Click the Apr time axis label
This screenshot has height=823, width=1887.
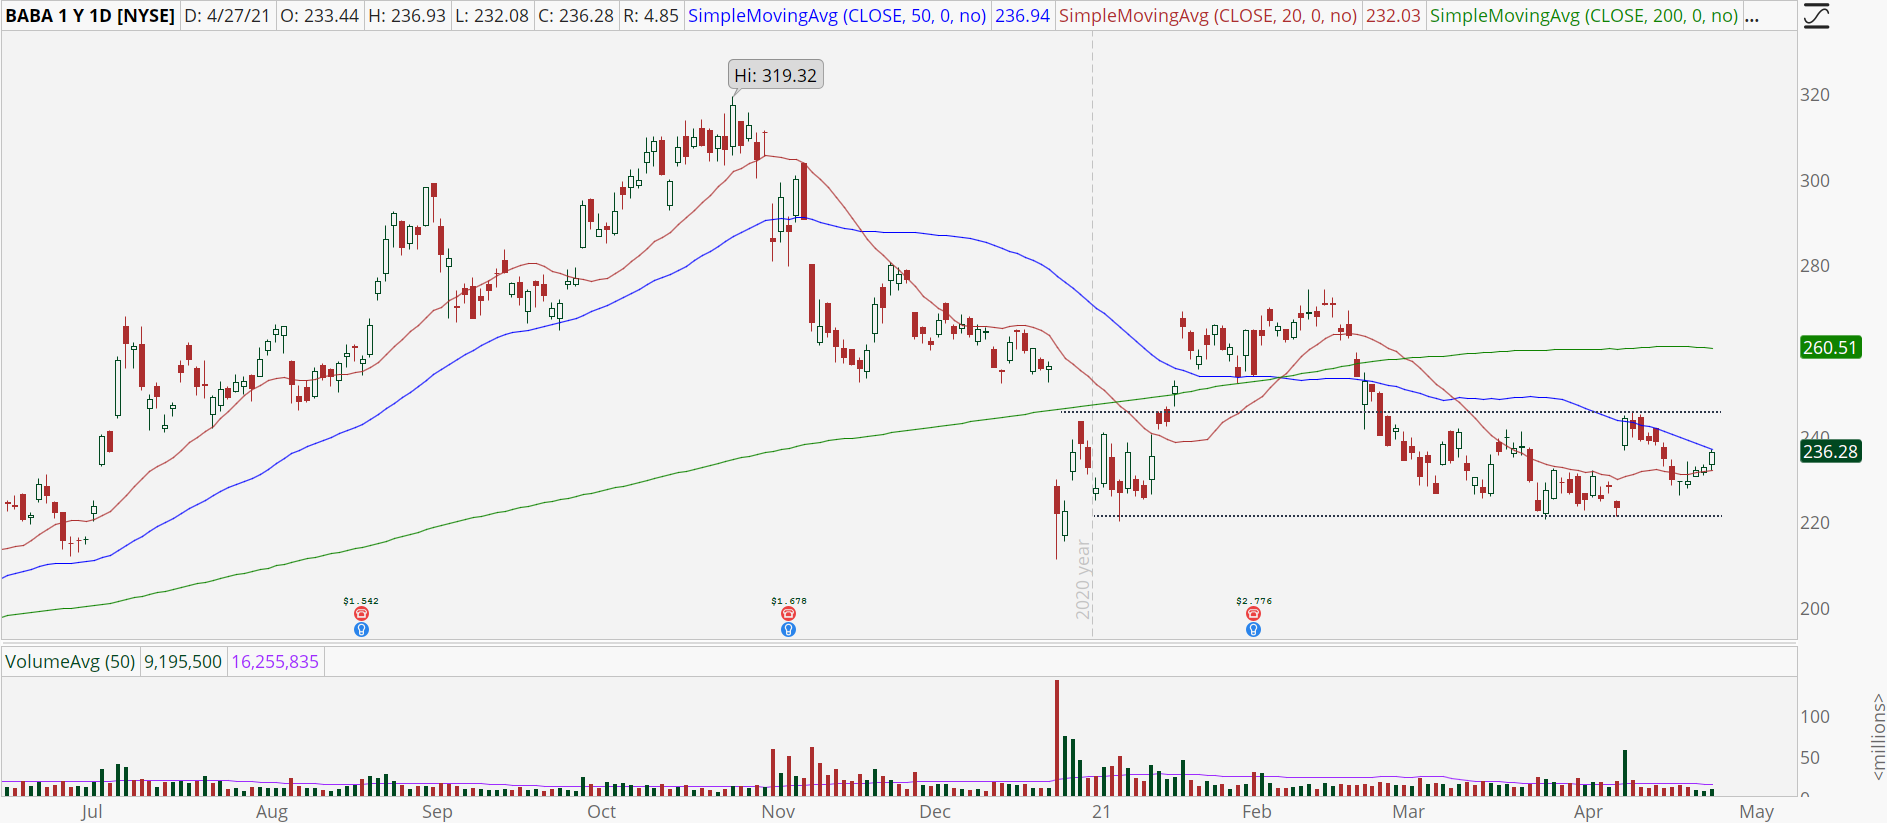click(x=1588, y=811)
